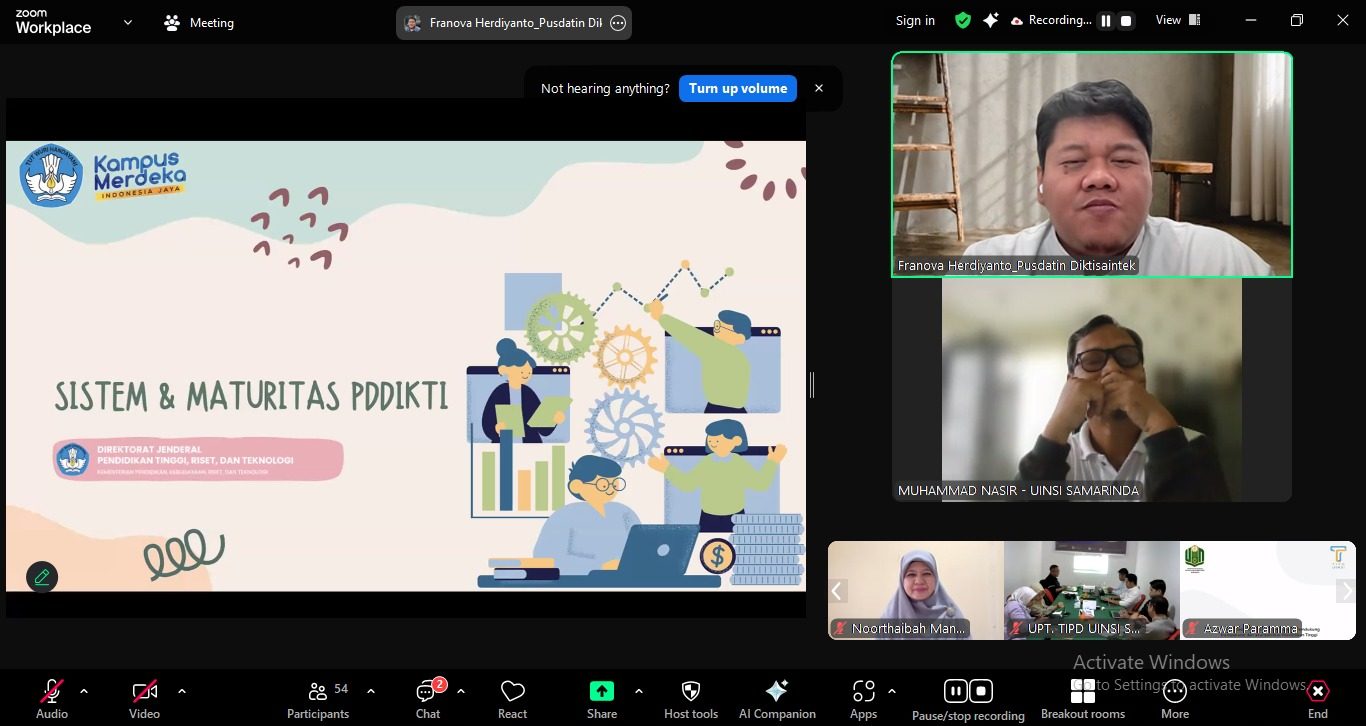Click the Sign in link

[x=915, y=20]
